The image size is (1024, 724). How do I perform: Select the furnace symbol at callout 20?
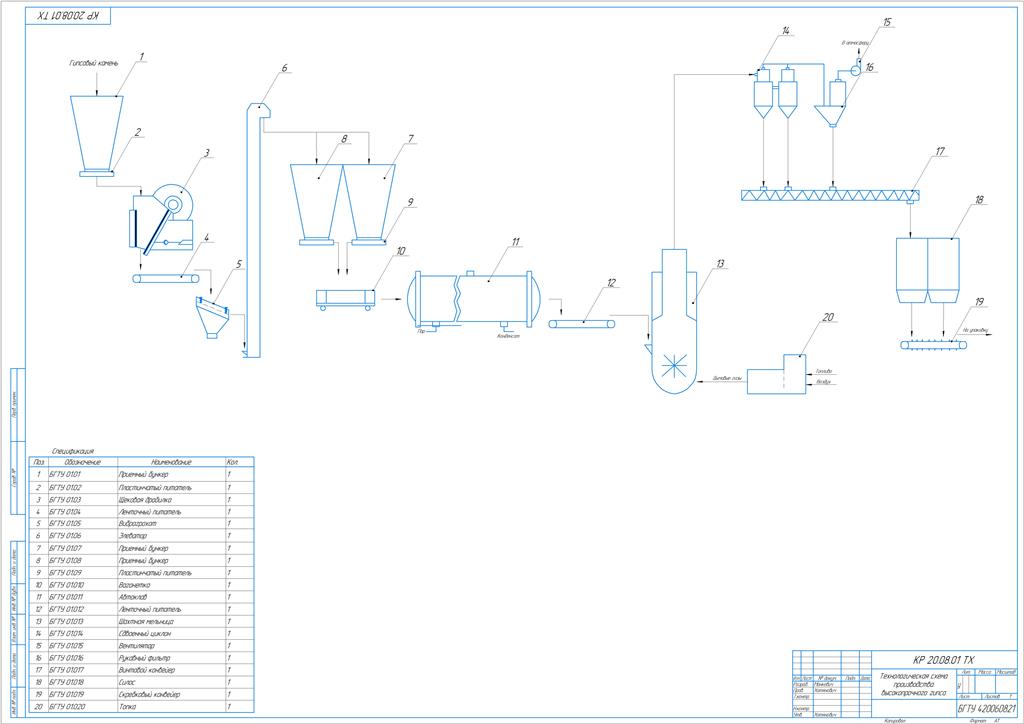coord(776,375)
